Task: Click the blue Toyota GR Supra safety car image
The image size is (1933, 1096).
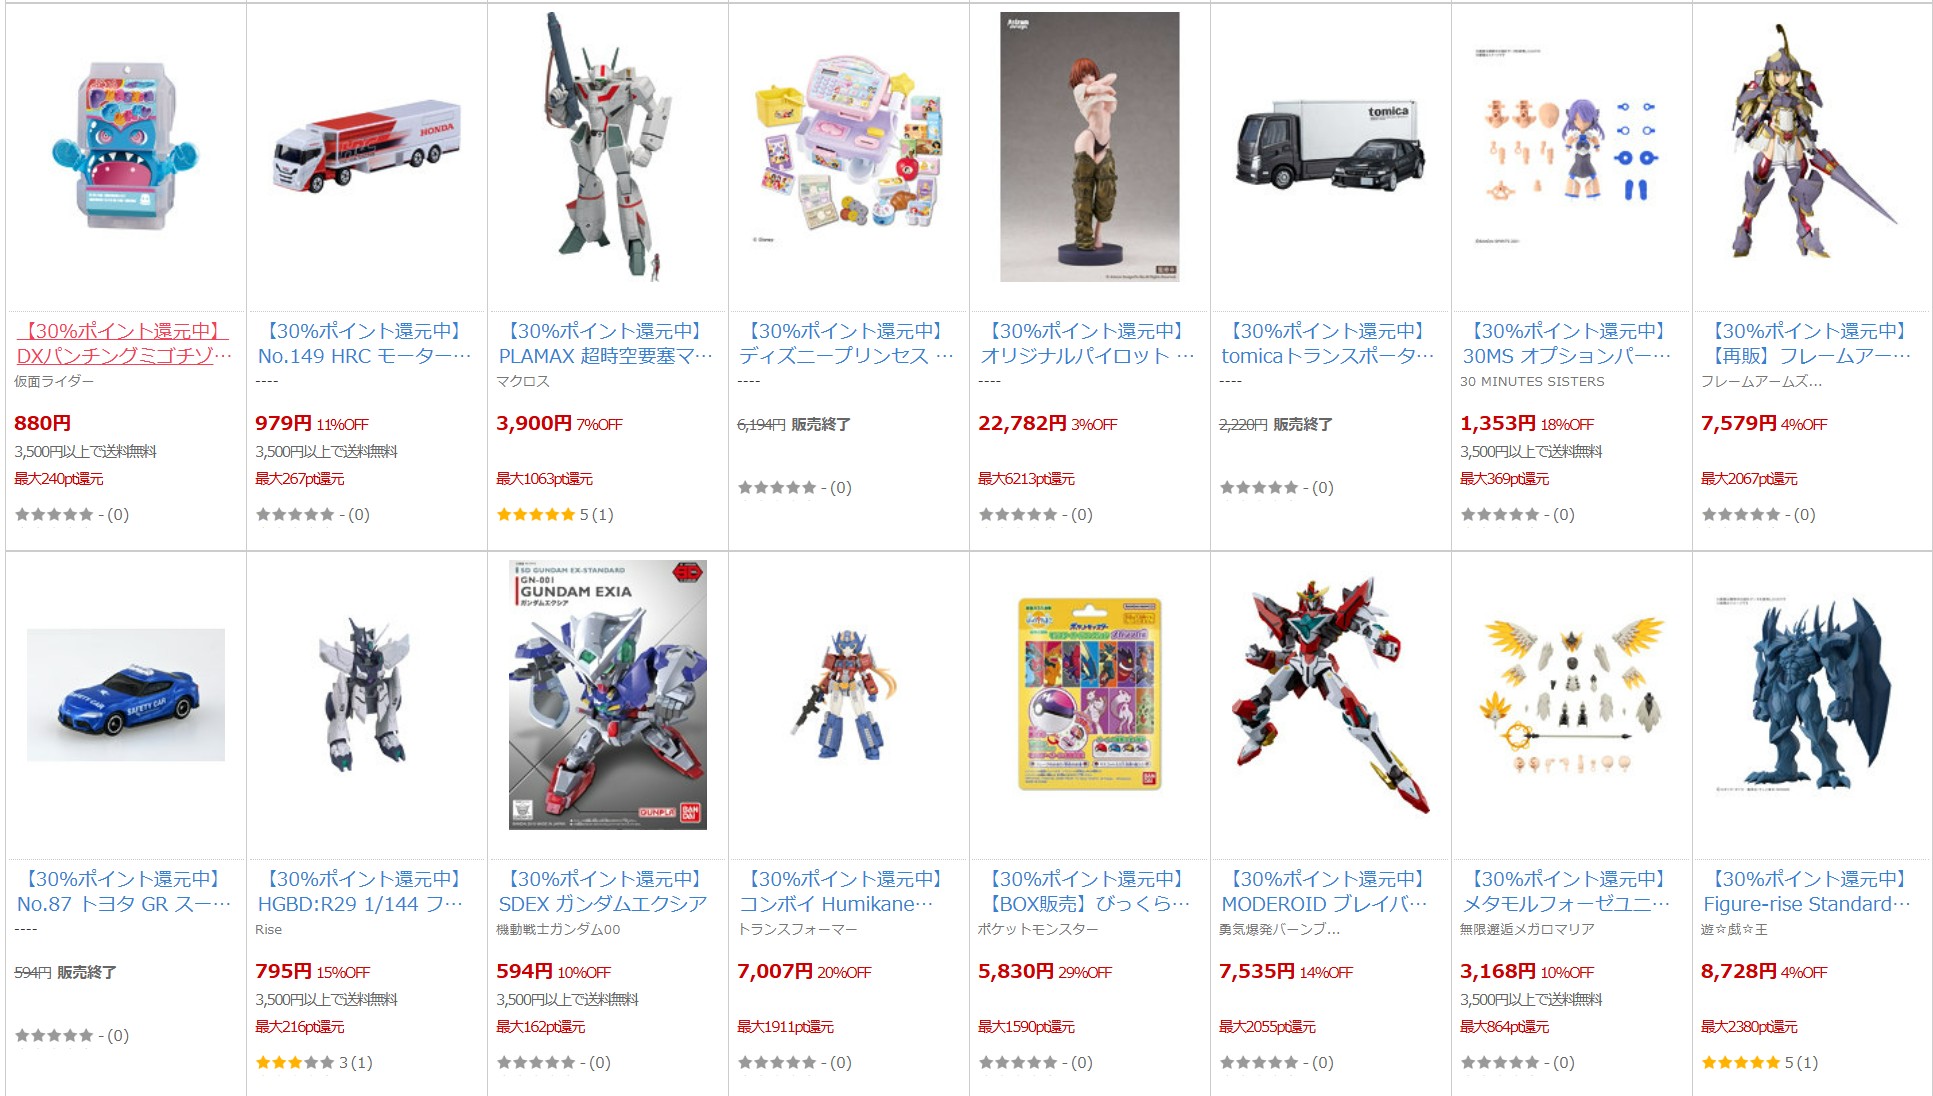Action: coord(126,695)
